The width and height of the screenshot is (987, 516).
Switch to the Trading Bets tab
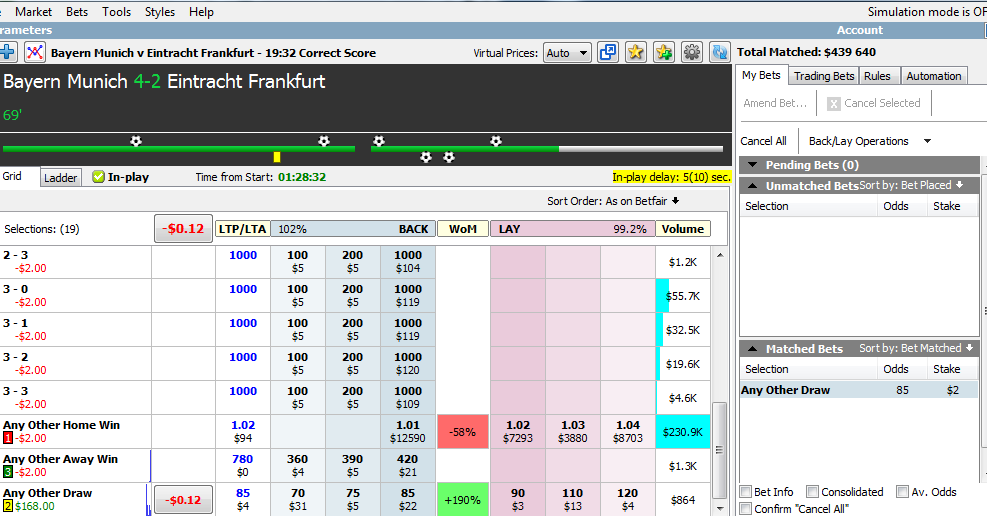pos(824,76)
